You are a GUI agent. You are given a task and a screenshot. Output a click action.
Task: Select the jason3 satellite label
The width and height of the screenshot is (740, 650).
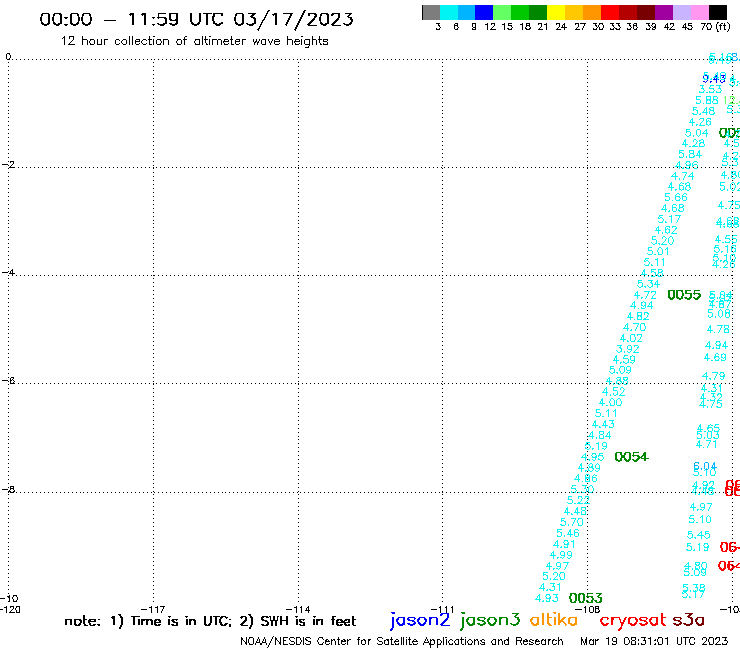click(x=490, y=620)
